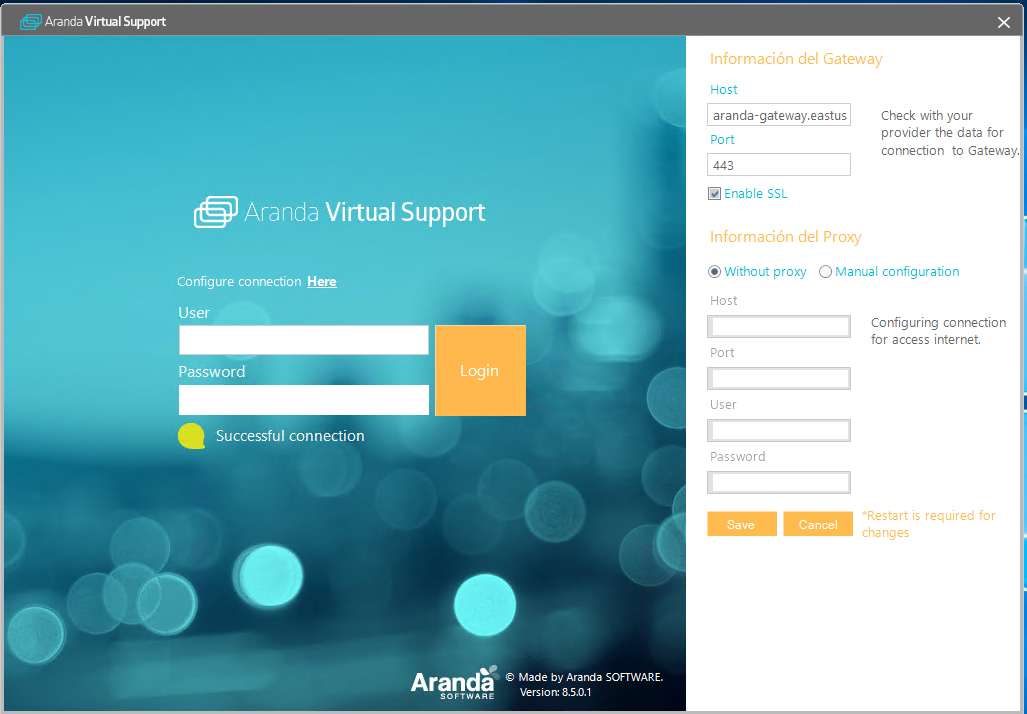Image resolution: width=1027 pixels, height=714 pixels.
Task: Focus the login User field
Action: (304, 341)
